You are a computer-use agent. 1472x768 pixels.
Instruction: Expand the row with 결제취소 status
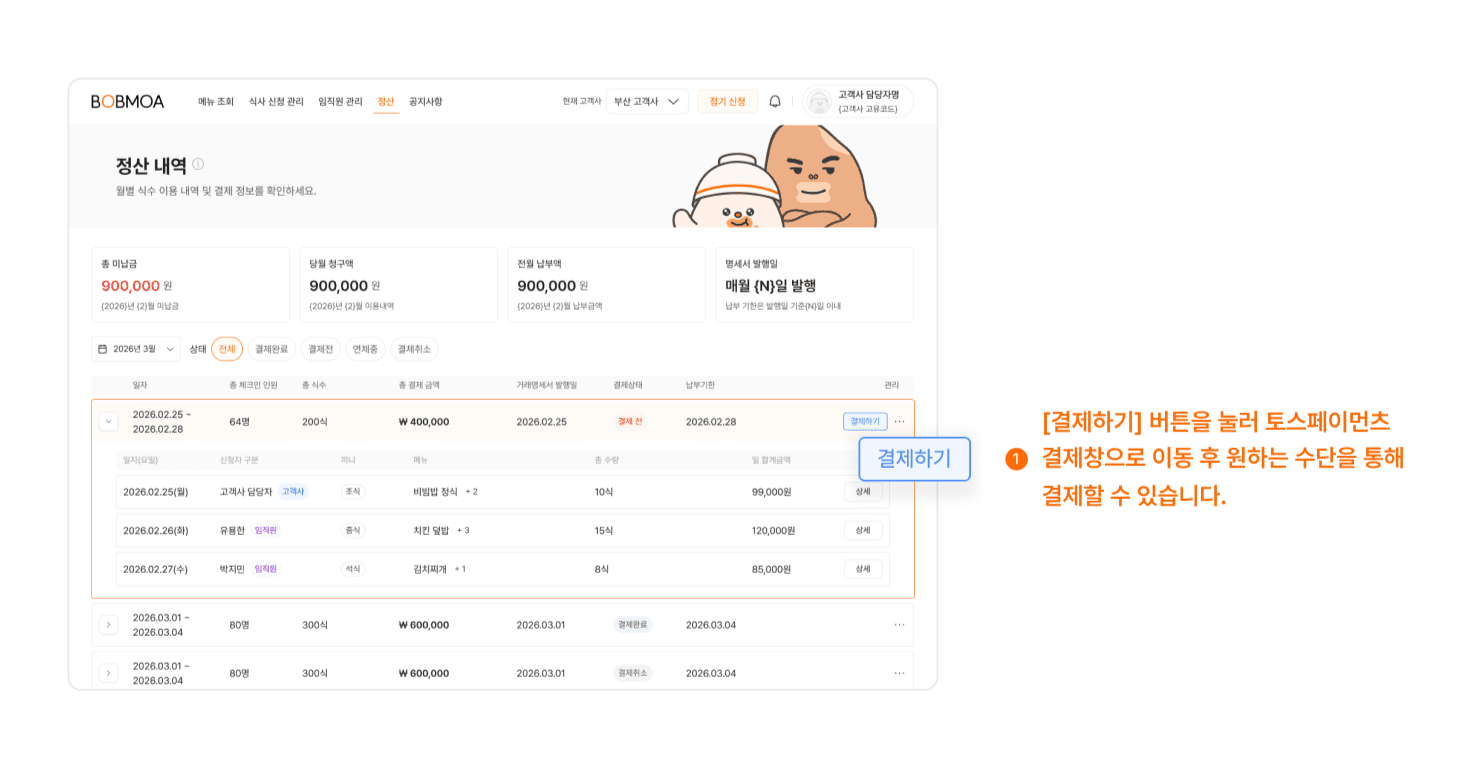click(x=109, y=673)
